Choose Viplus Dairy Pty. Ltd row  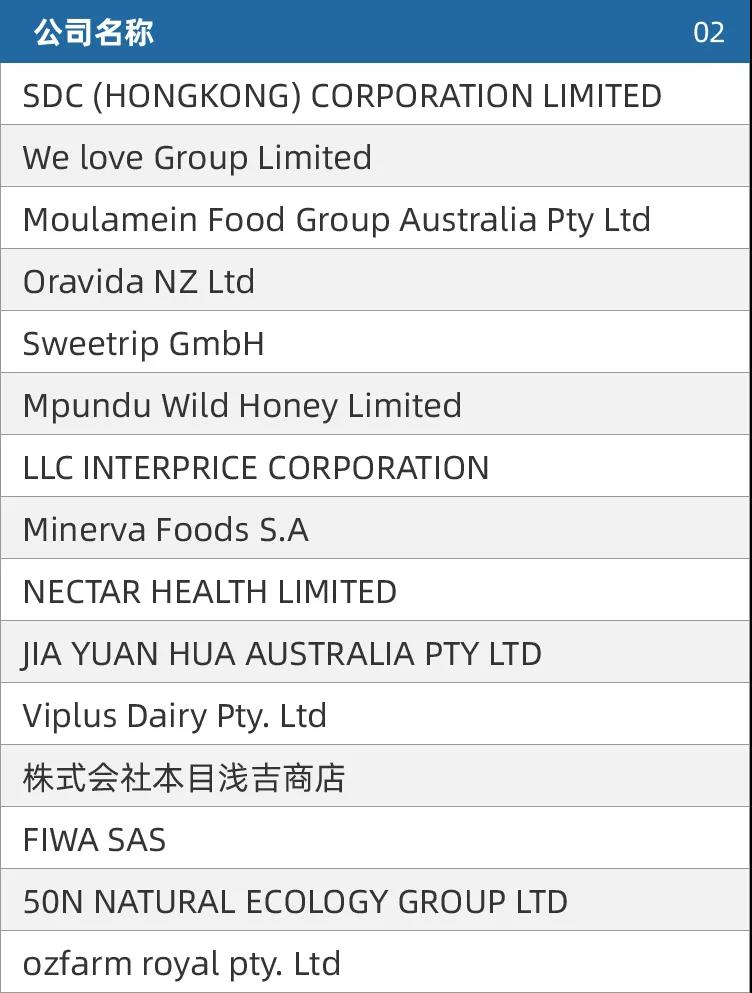[376, 714]
